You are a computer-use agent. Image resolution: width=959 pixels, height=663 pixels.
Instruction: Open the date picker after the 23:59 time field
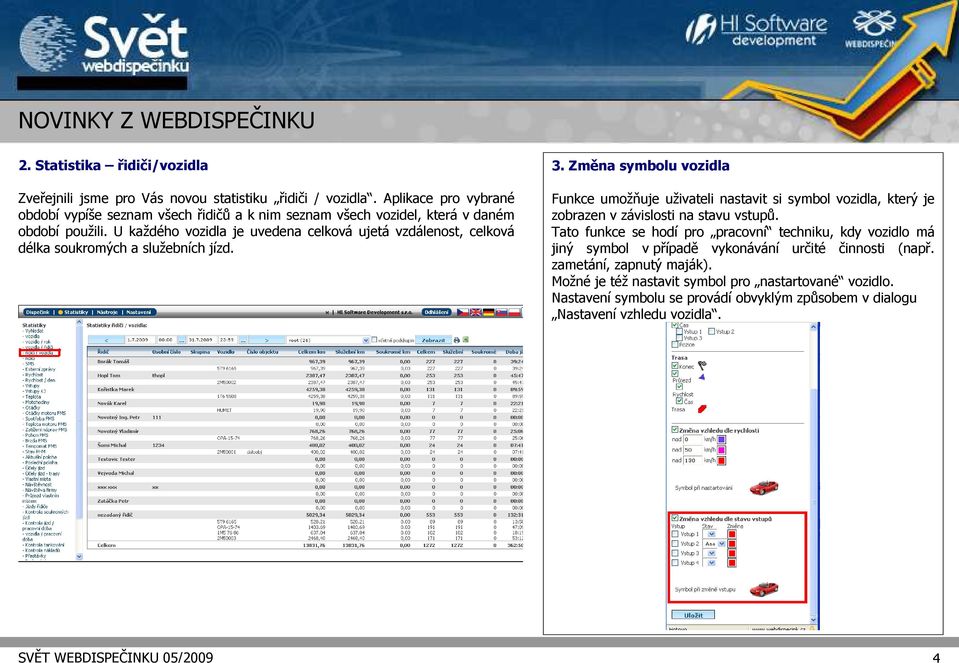[242, 340]
